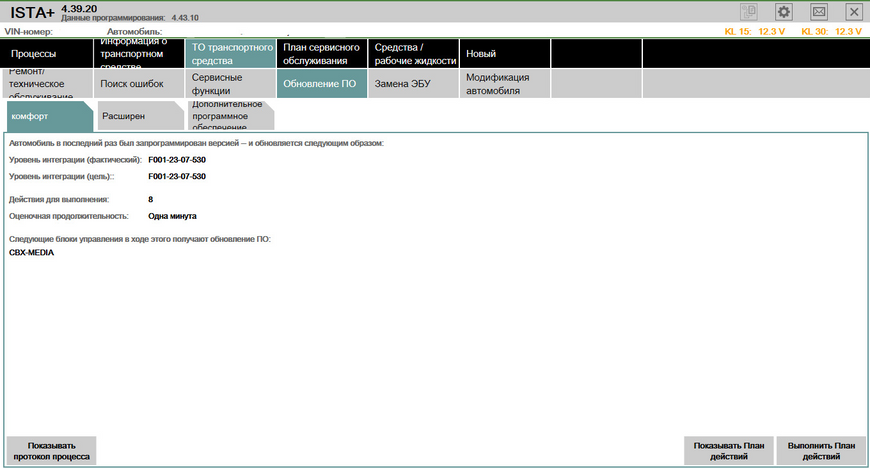The image size is (870, 469).
Task: Click Показывать План действий button
Action: (729, 451)
